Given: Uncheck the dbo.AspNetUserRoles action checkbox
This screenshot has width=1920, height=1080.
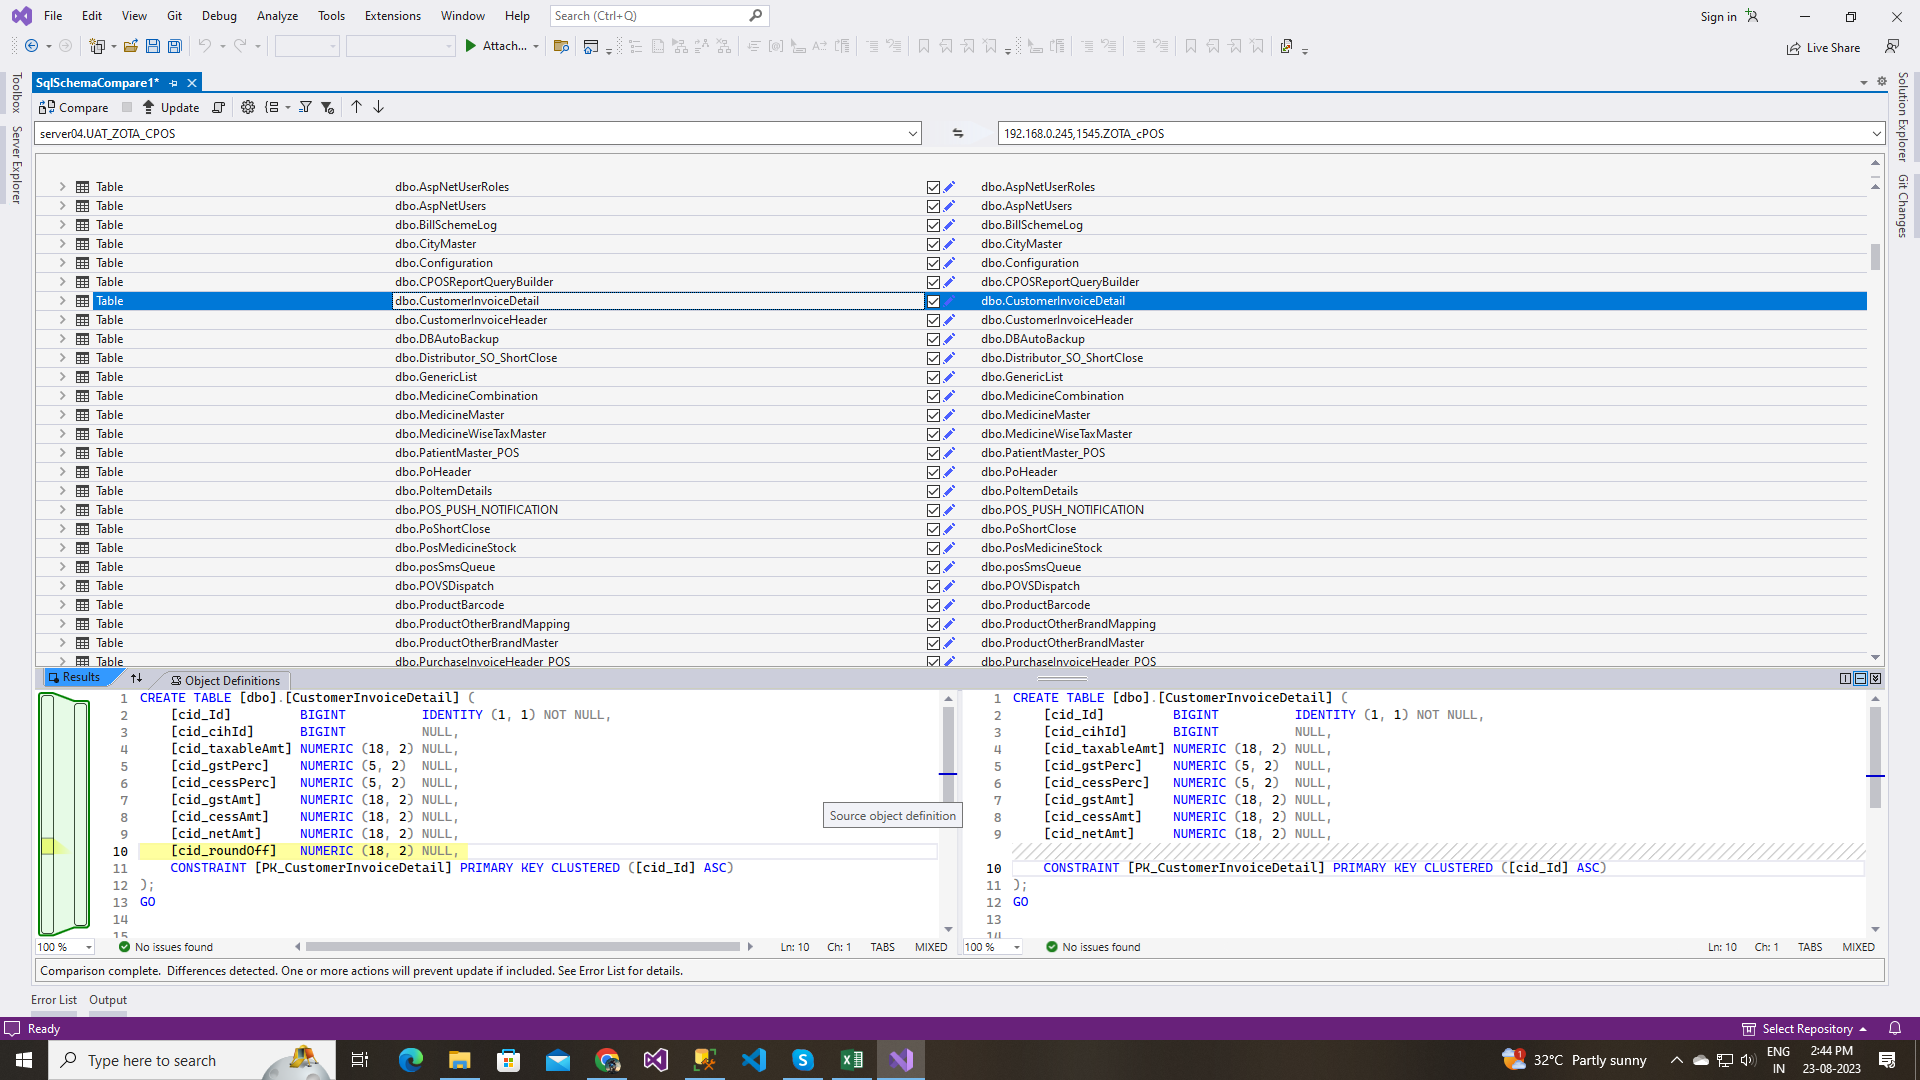Looking at the screenshot, I should point(933,187).
